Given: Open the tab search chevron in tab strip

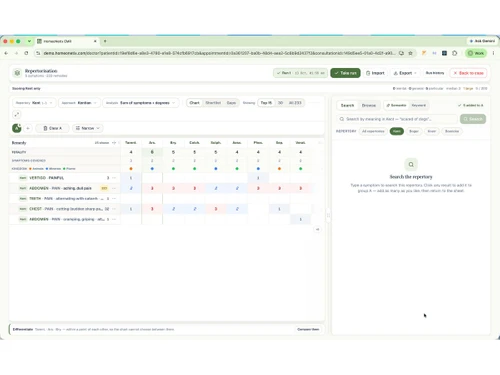Looking at the screenshot, I should point(29,41).
